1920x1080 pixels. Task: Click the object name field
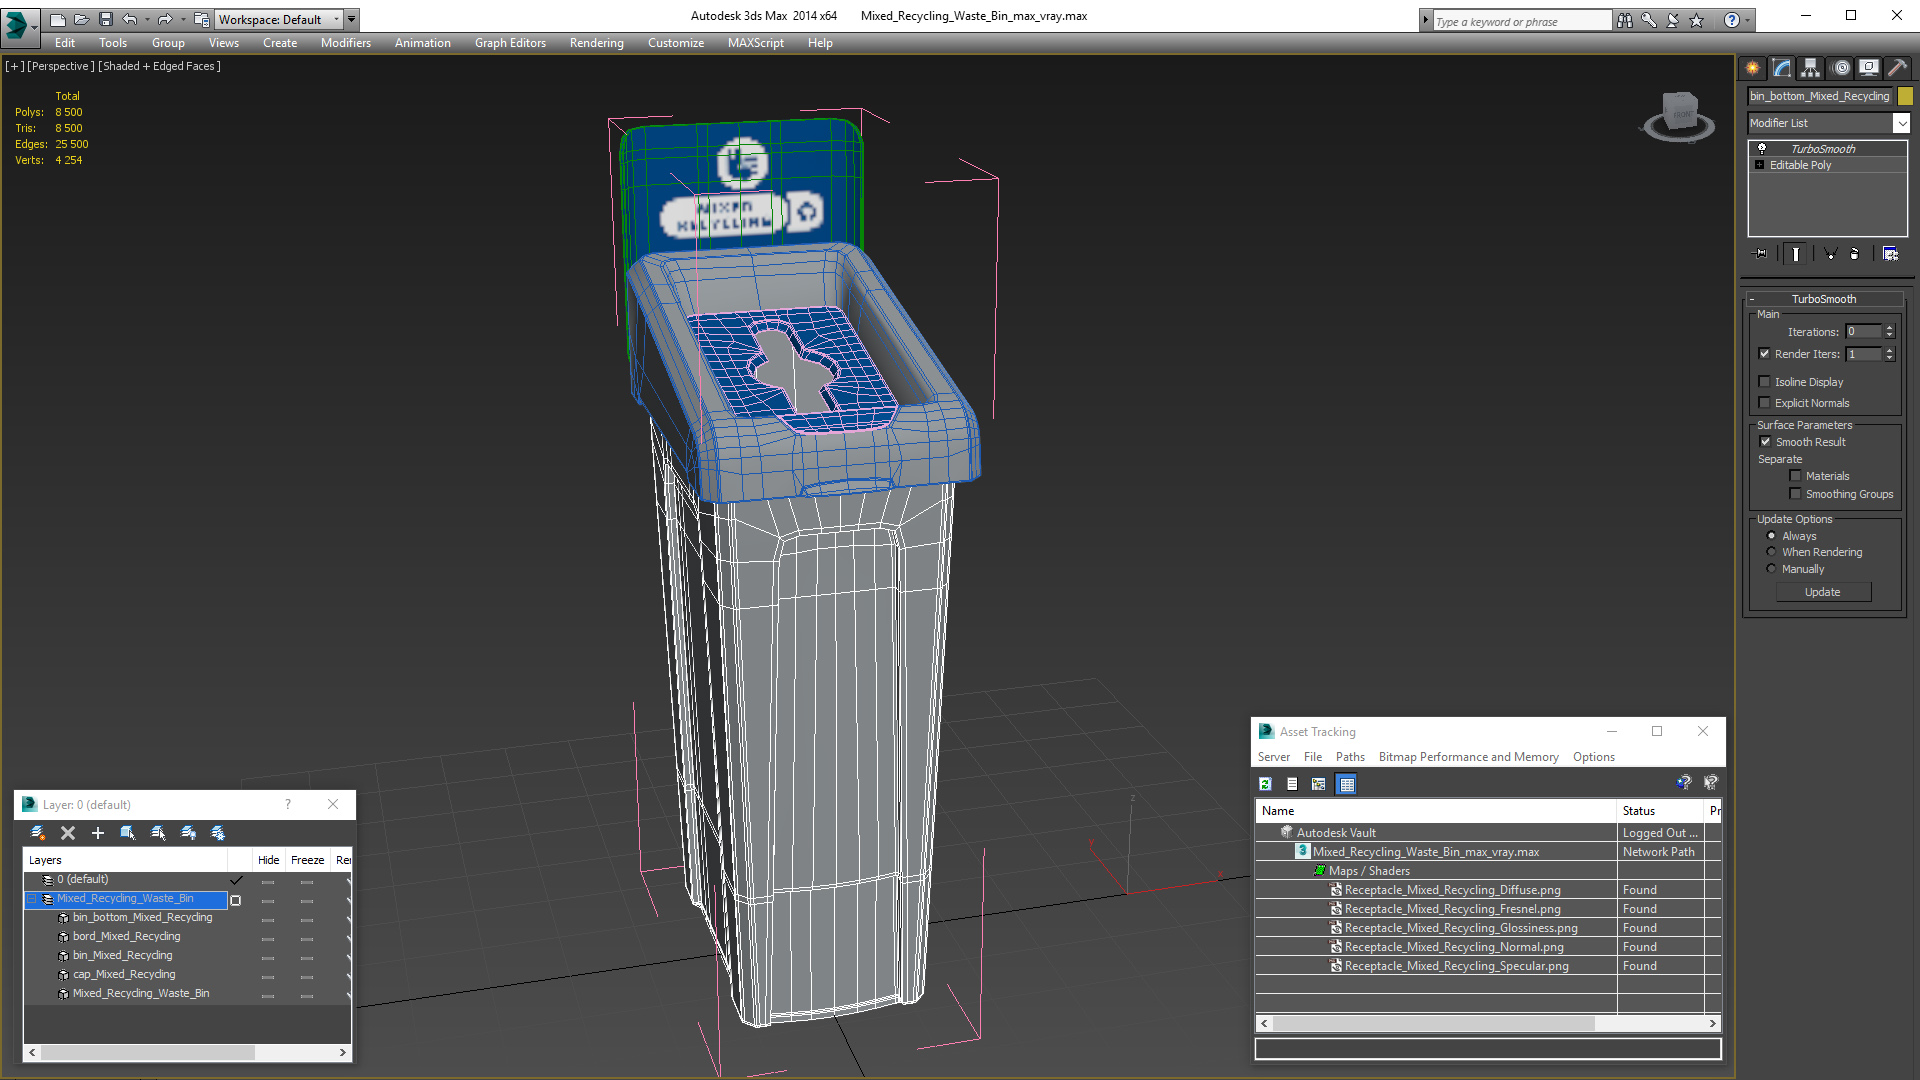pos(1820,96)
